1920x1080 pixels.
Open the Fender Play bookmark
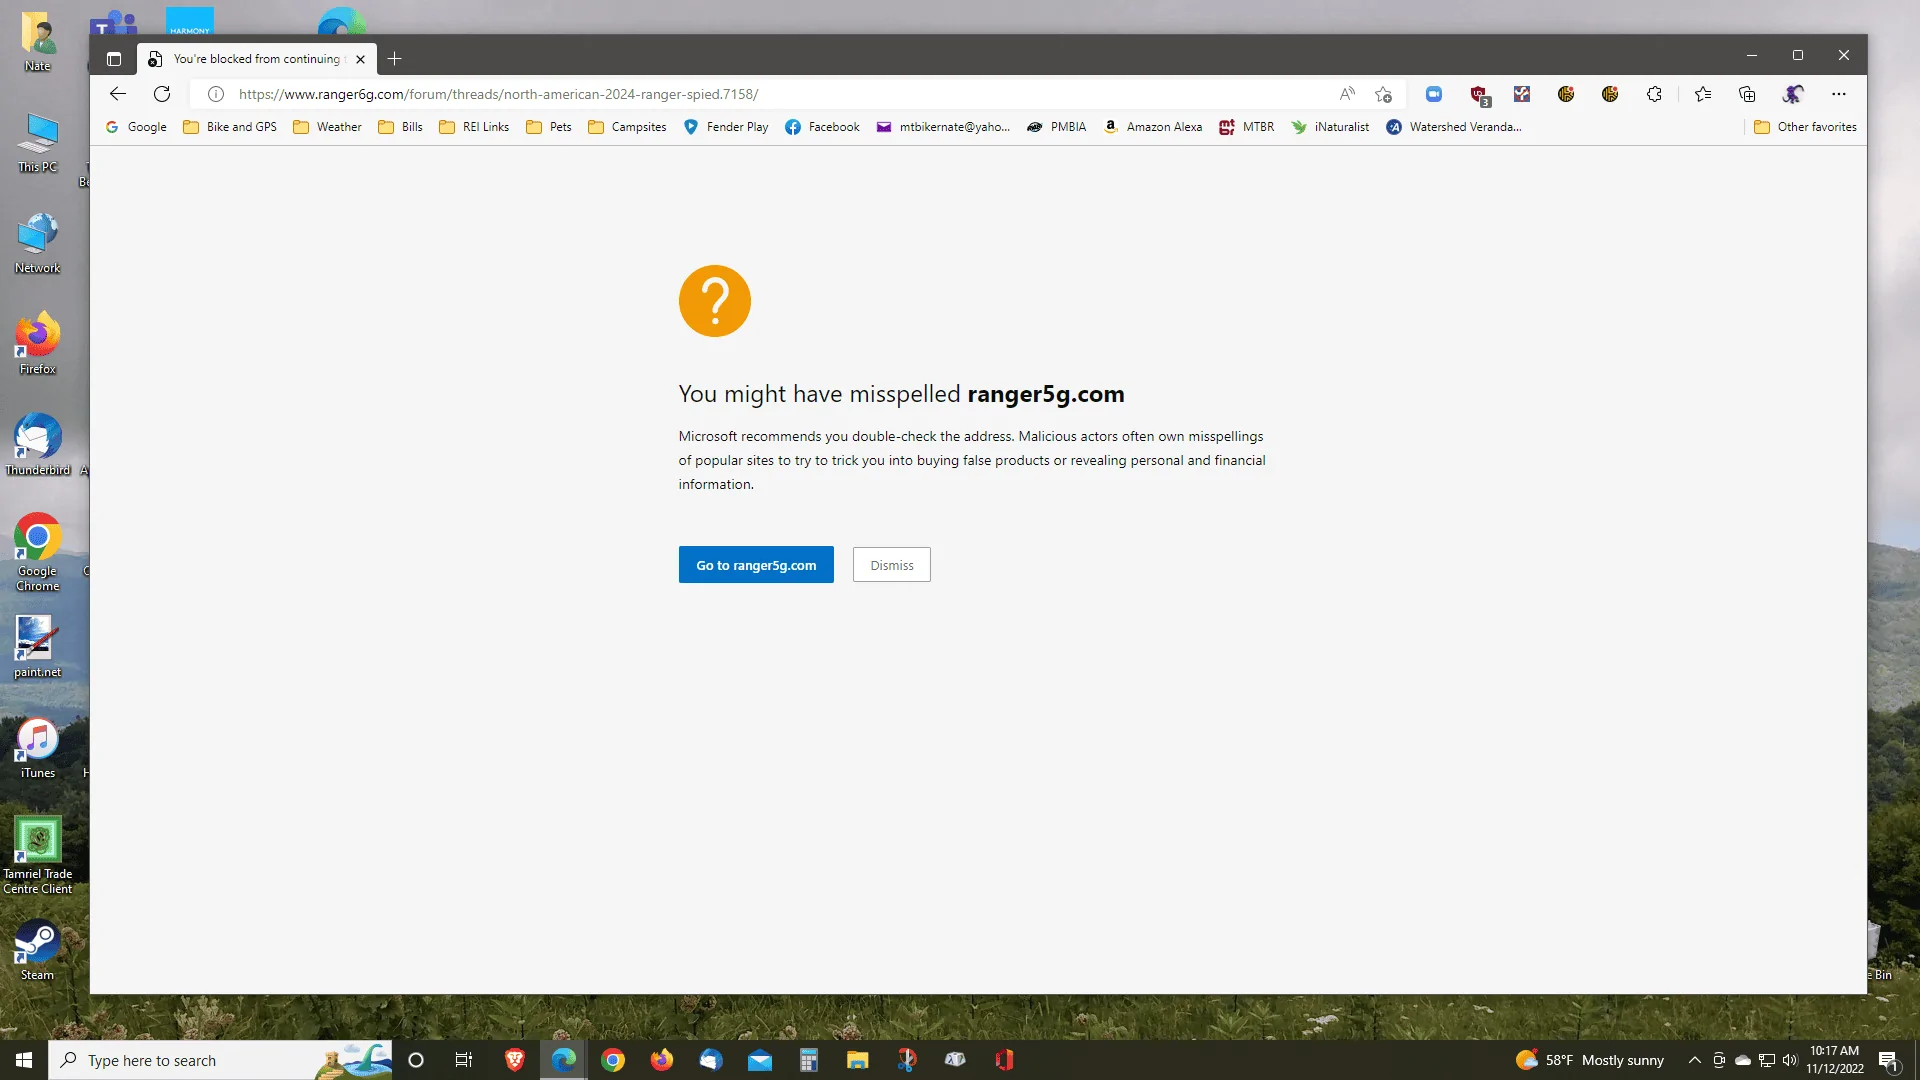pos(726,127)
